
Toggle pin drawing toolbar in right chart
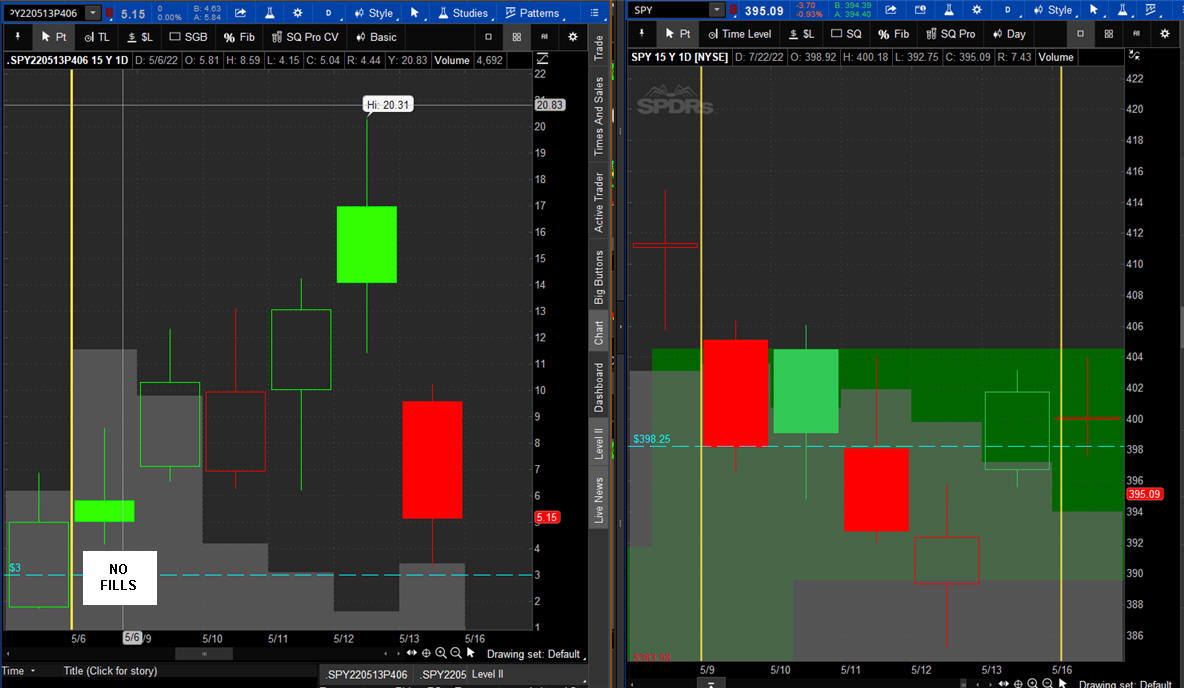tap(642, 33)
